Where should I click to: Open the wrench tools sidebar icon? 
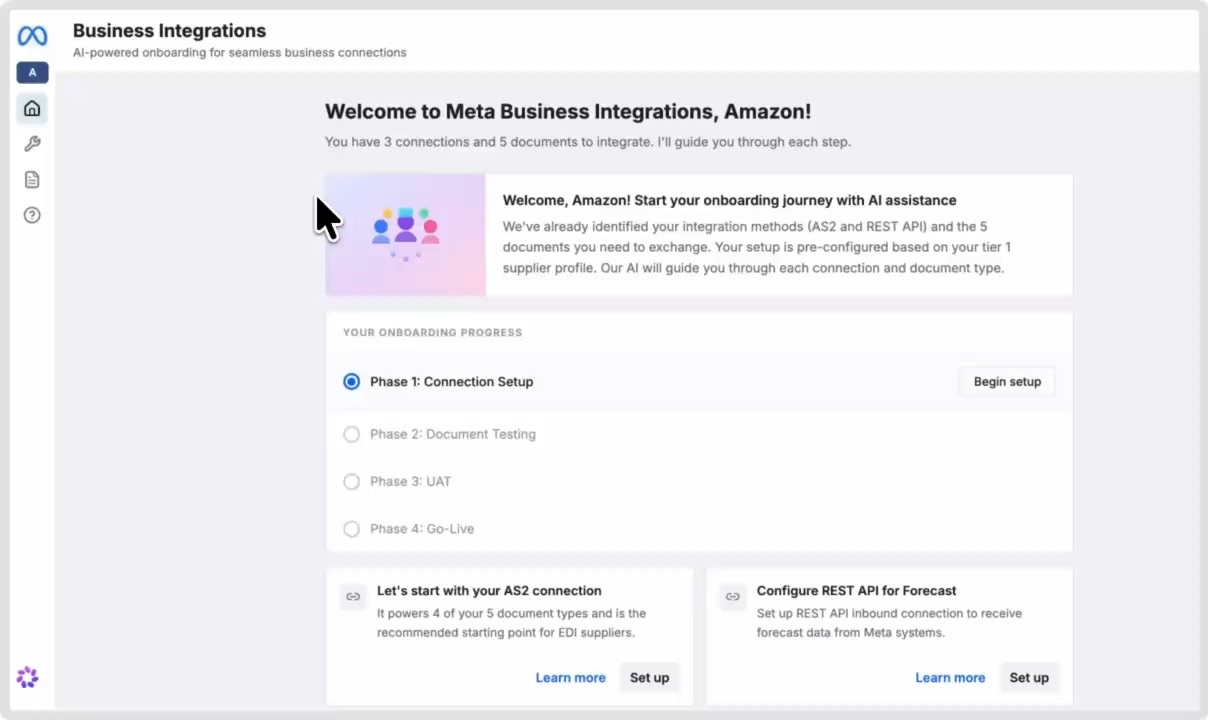point(32,144)
